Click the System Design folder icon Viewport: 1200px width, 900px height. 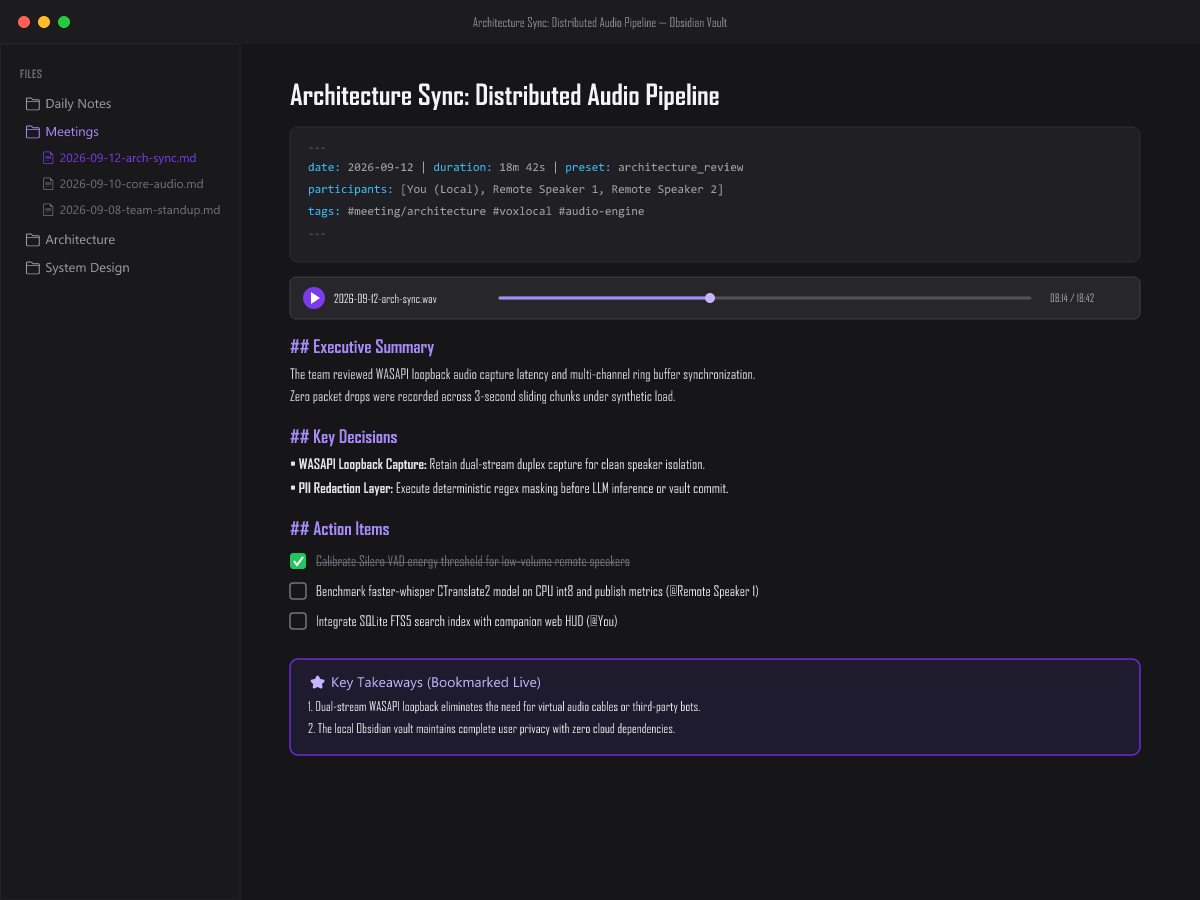tap(33, 268)
